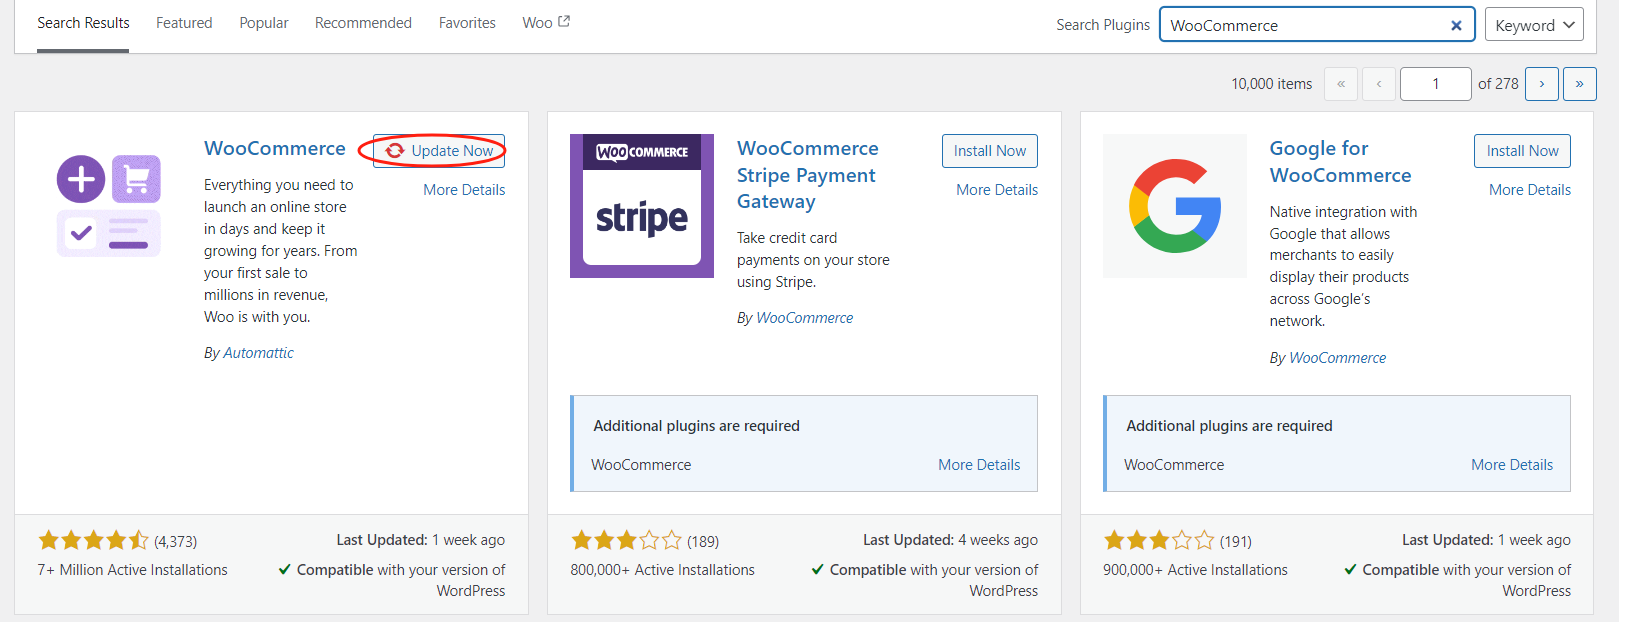This screenshot has width=1636, height=622.
Task: Open WooCommerce author link on Google card
Action: point(1338,358)
